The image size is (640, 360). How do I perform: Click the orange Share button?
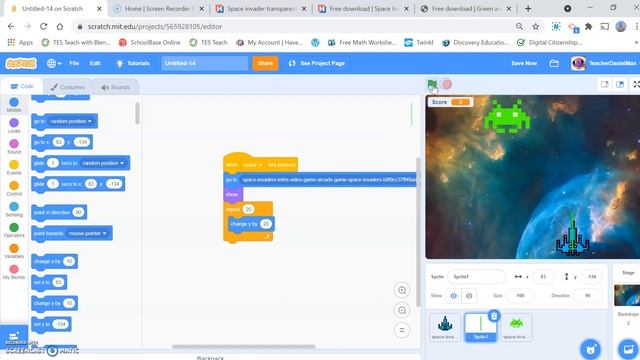click(x=265, y=63)
